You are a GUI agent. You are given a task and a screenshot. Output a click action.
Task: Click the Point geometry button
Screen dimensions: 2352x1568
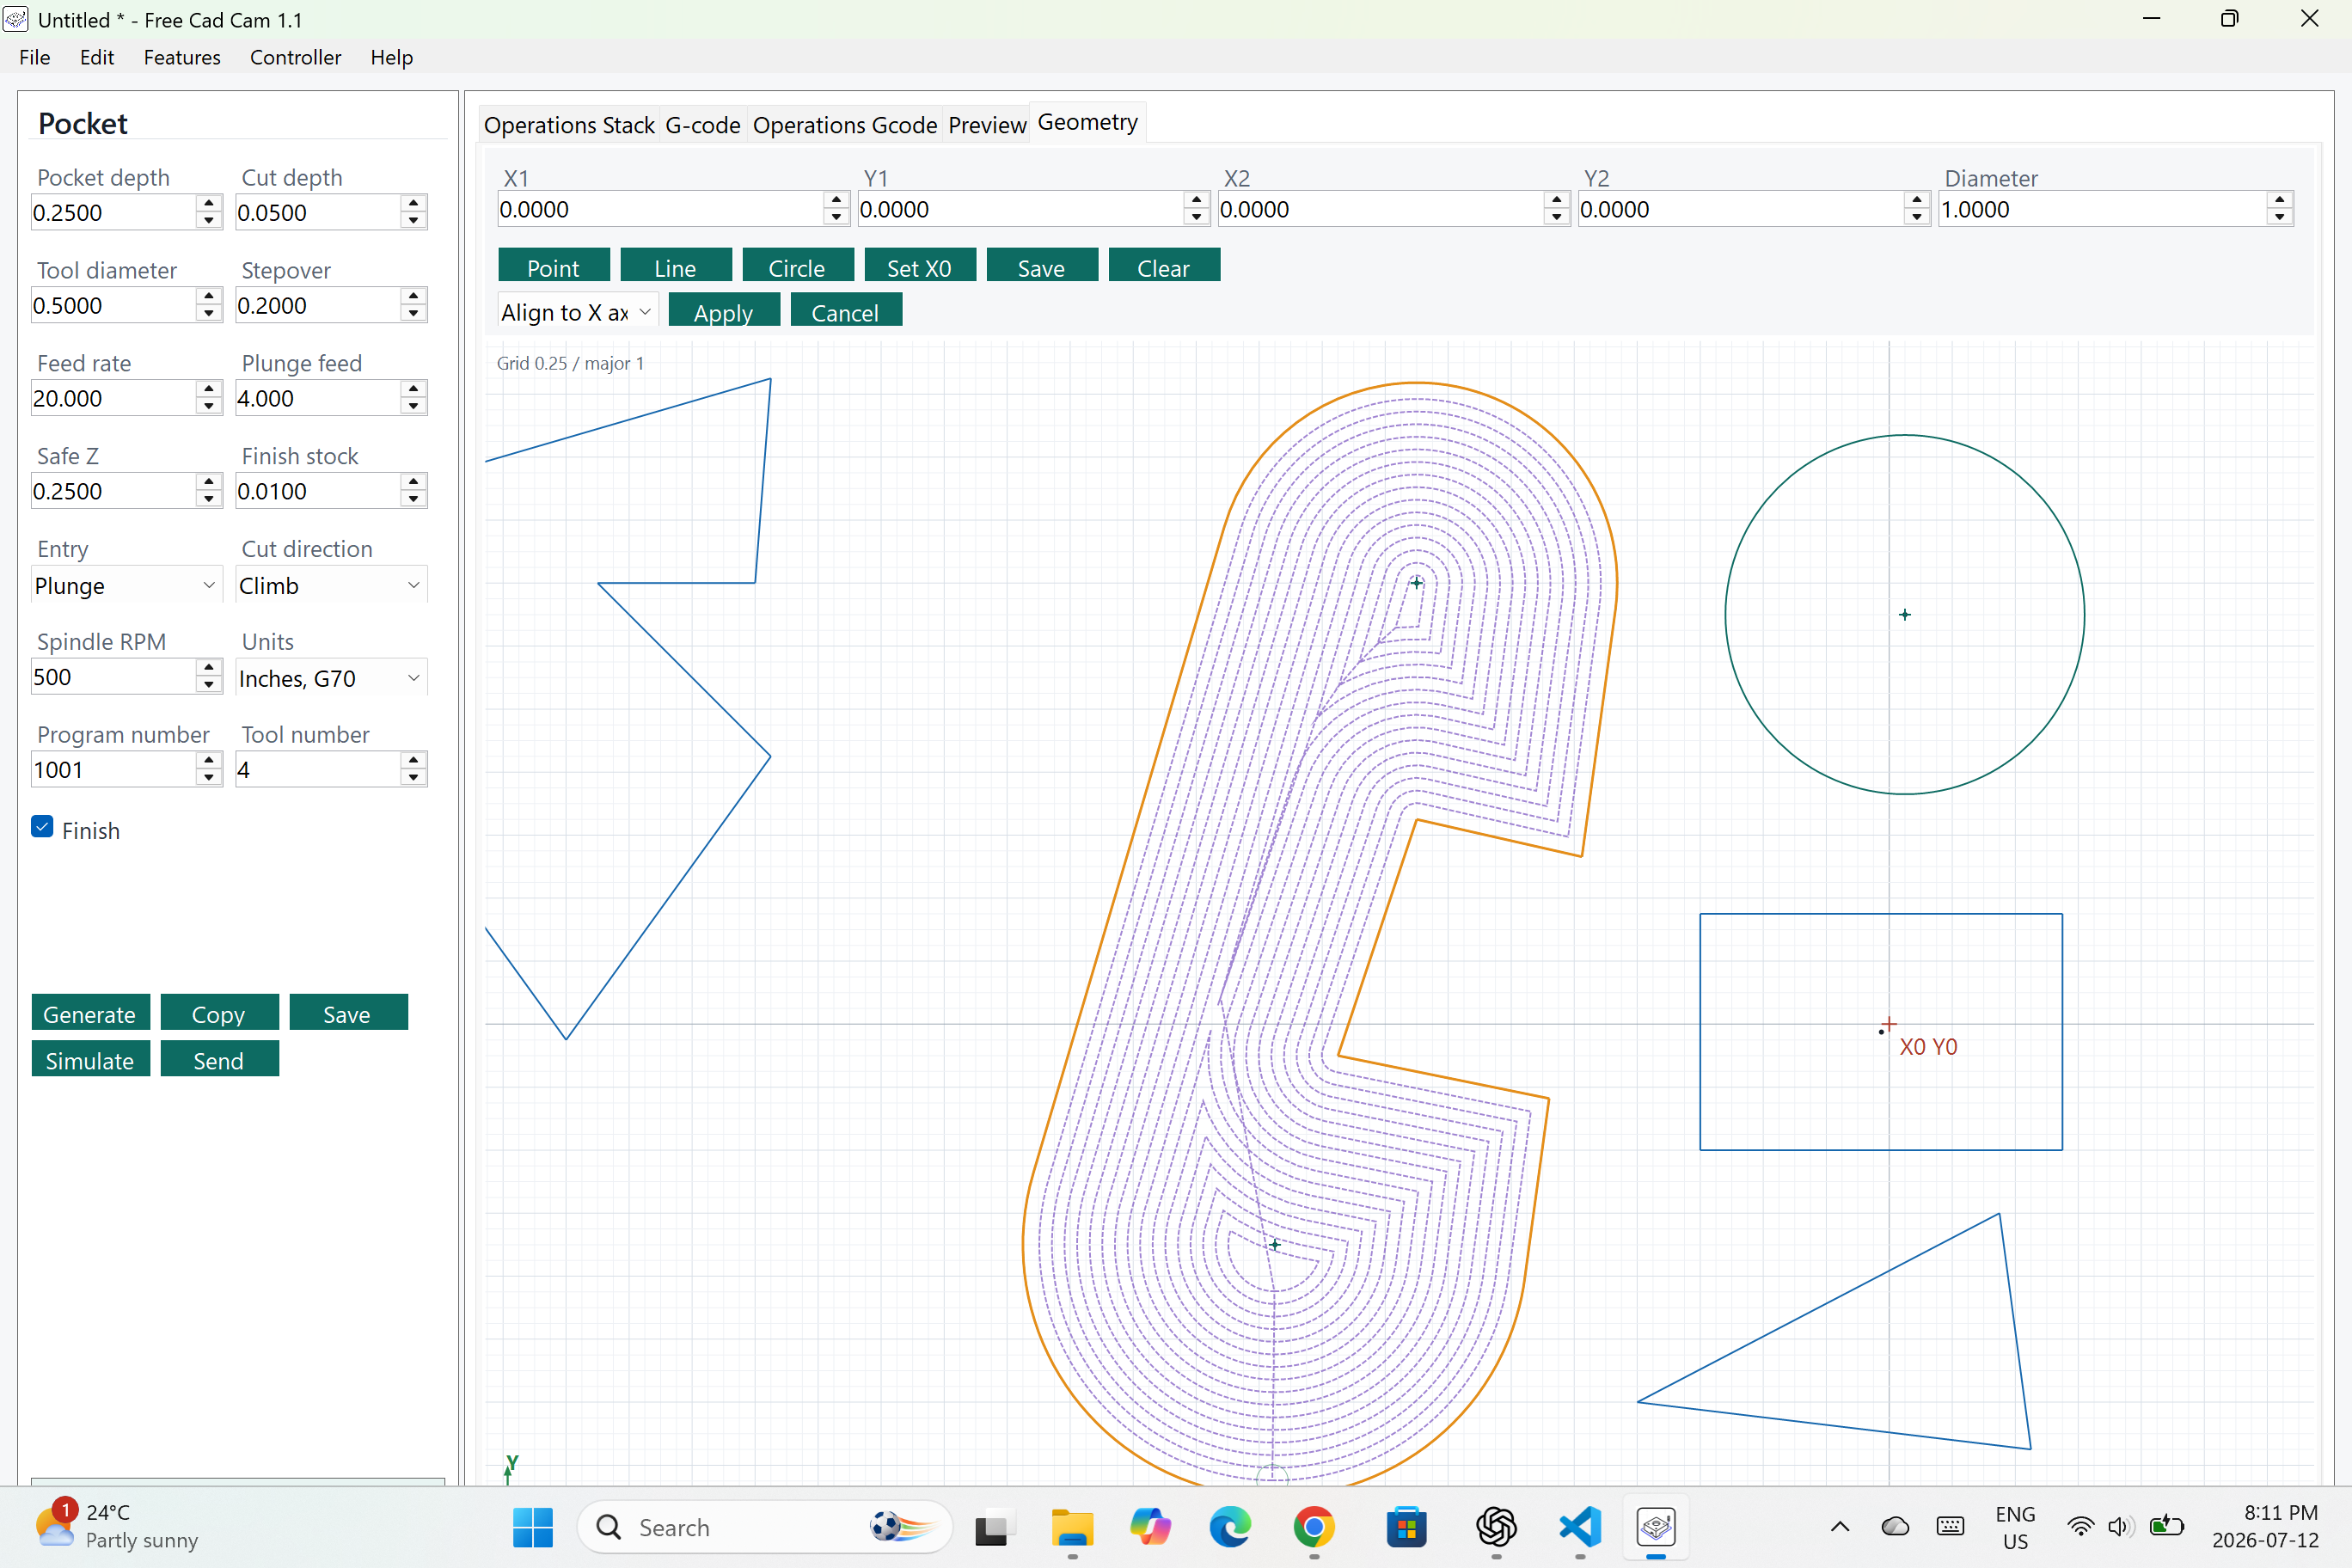(x=553, y=266)
